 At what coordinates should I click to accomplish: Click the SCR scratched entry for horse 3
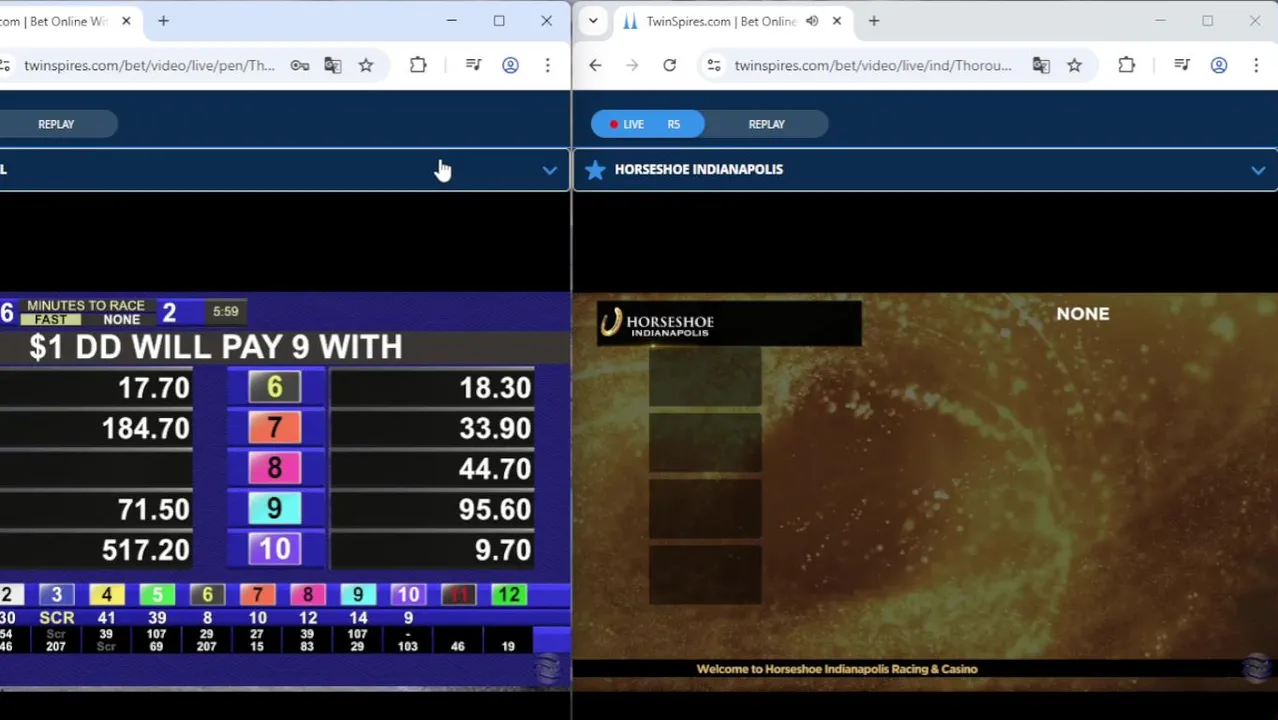point(56,618)
